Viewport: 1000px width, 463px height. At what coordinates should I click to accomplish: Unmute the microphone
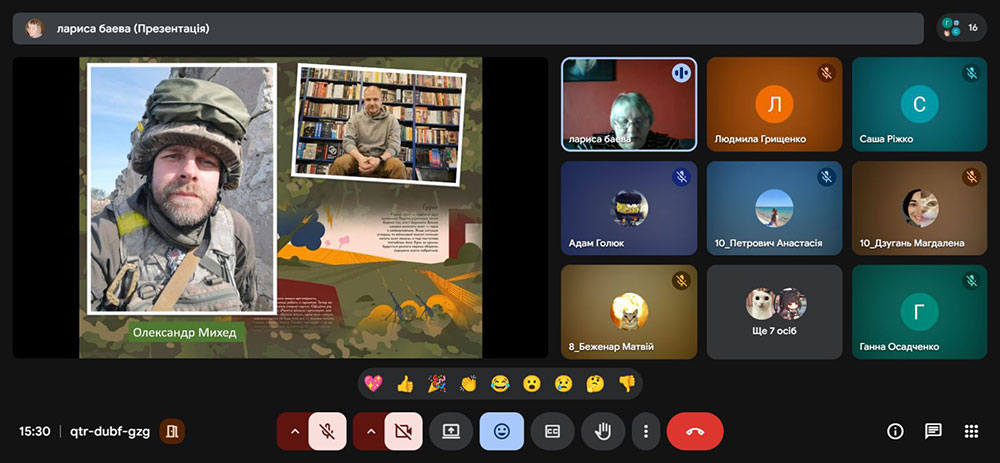point(327,431)
